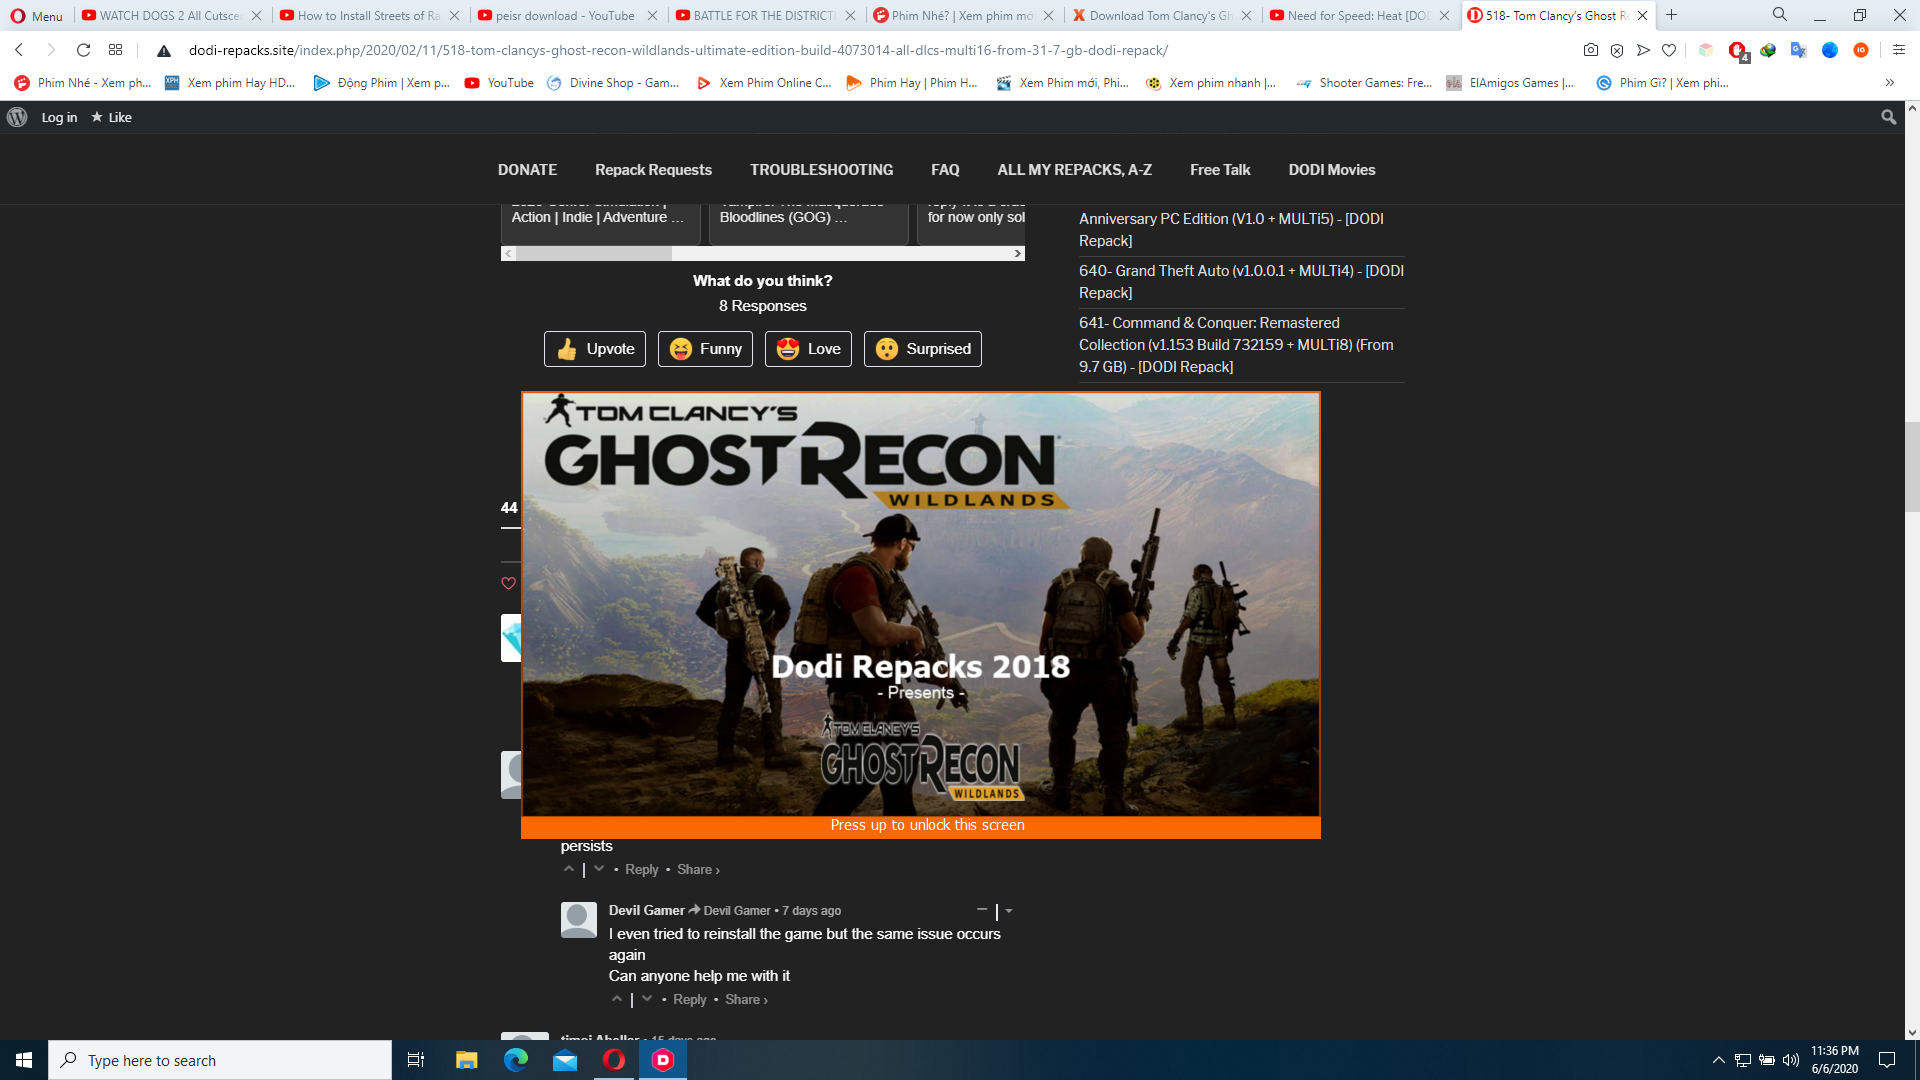This screenshot has width=1920, height=1080.
Task: Click the Log in link
Action: (59, 117)
